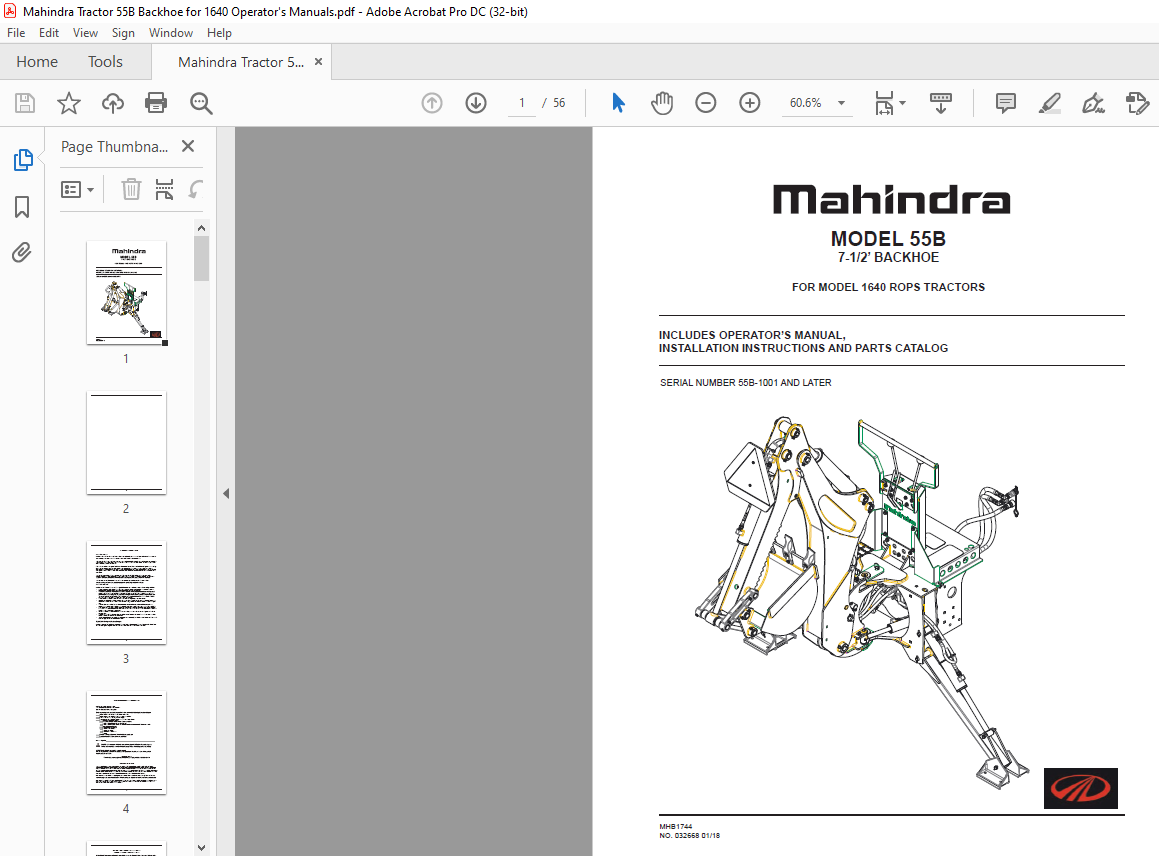Viewport: 1159px width, 856px height.
Task: Select page 4 thumbnail
Action: [x=126, y=742]
